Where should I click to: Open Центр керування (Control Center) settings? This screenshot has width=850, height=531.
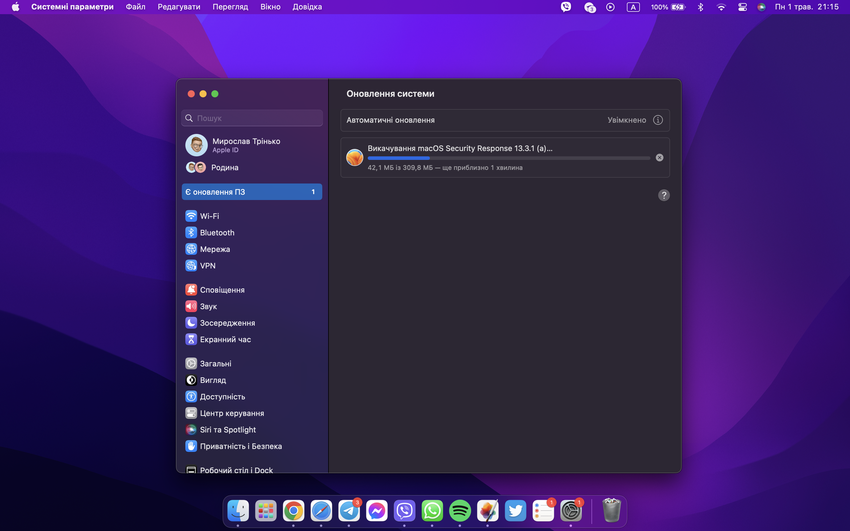click(x=231, y=413)
